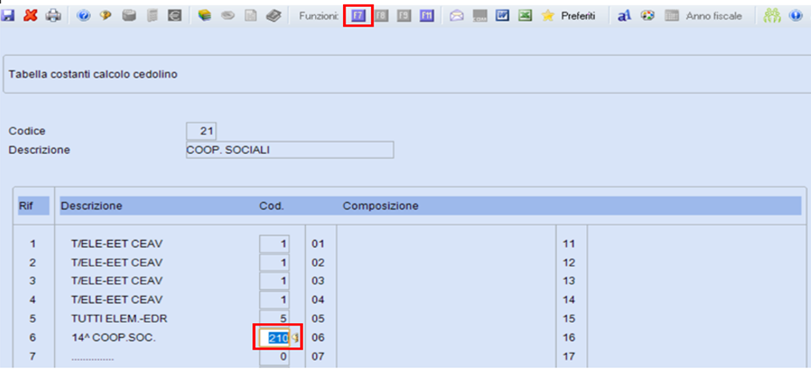Screen dimensions: 811x370
Task: Click the gray calendar icon beside Anno fiscale
Action: pyautogui.click(x=671, y=16)
